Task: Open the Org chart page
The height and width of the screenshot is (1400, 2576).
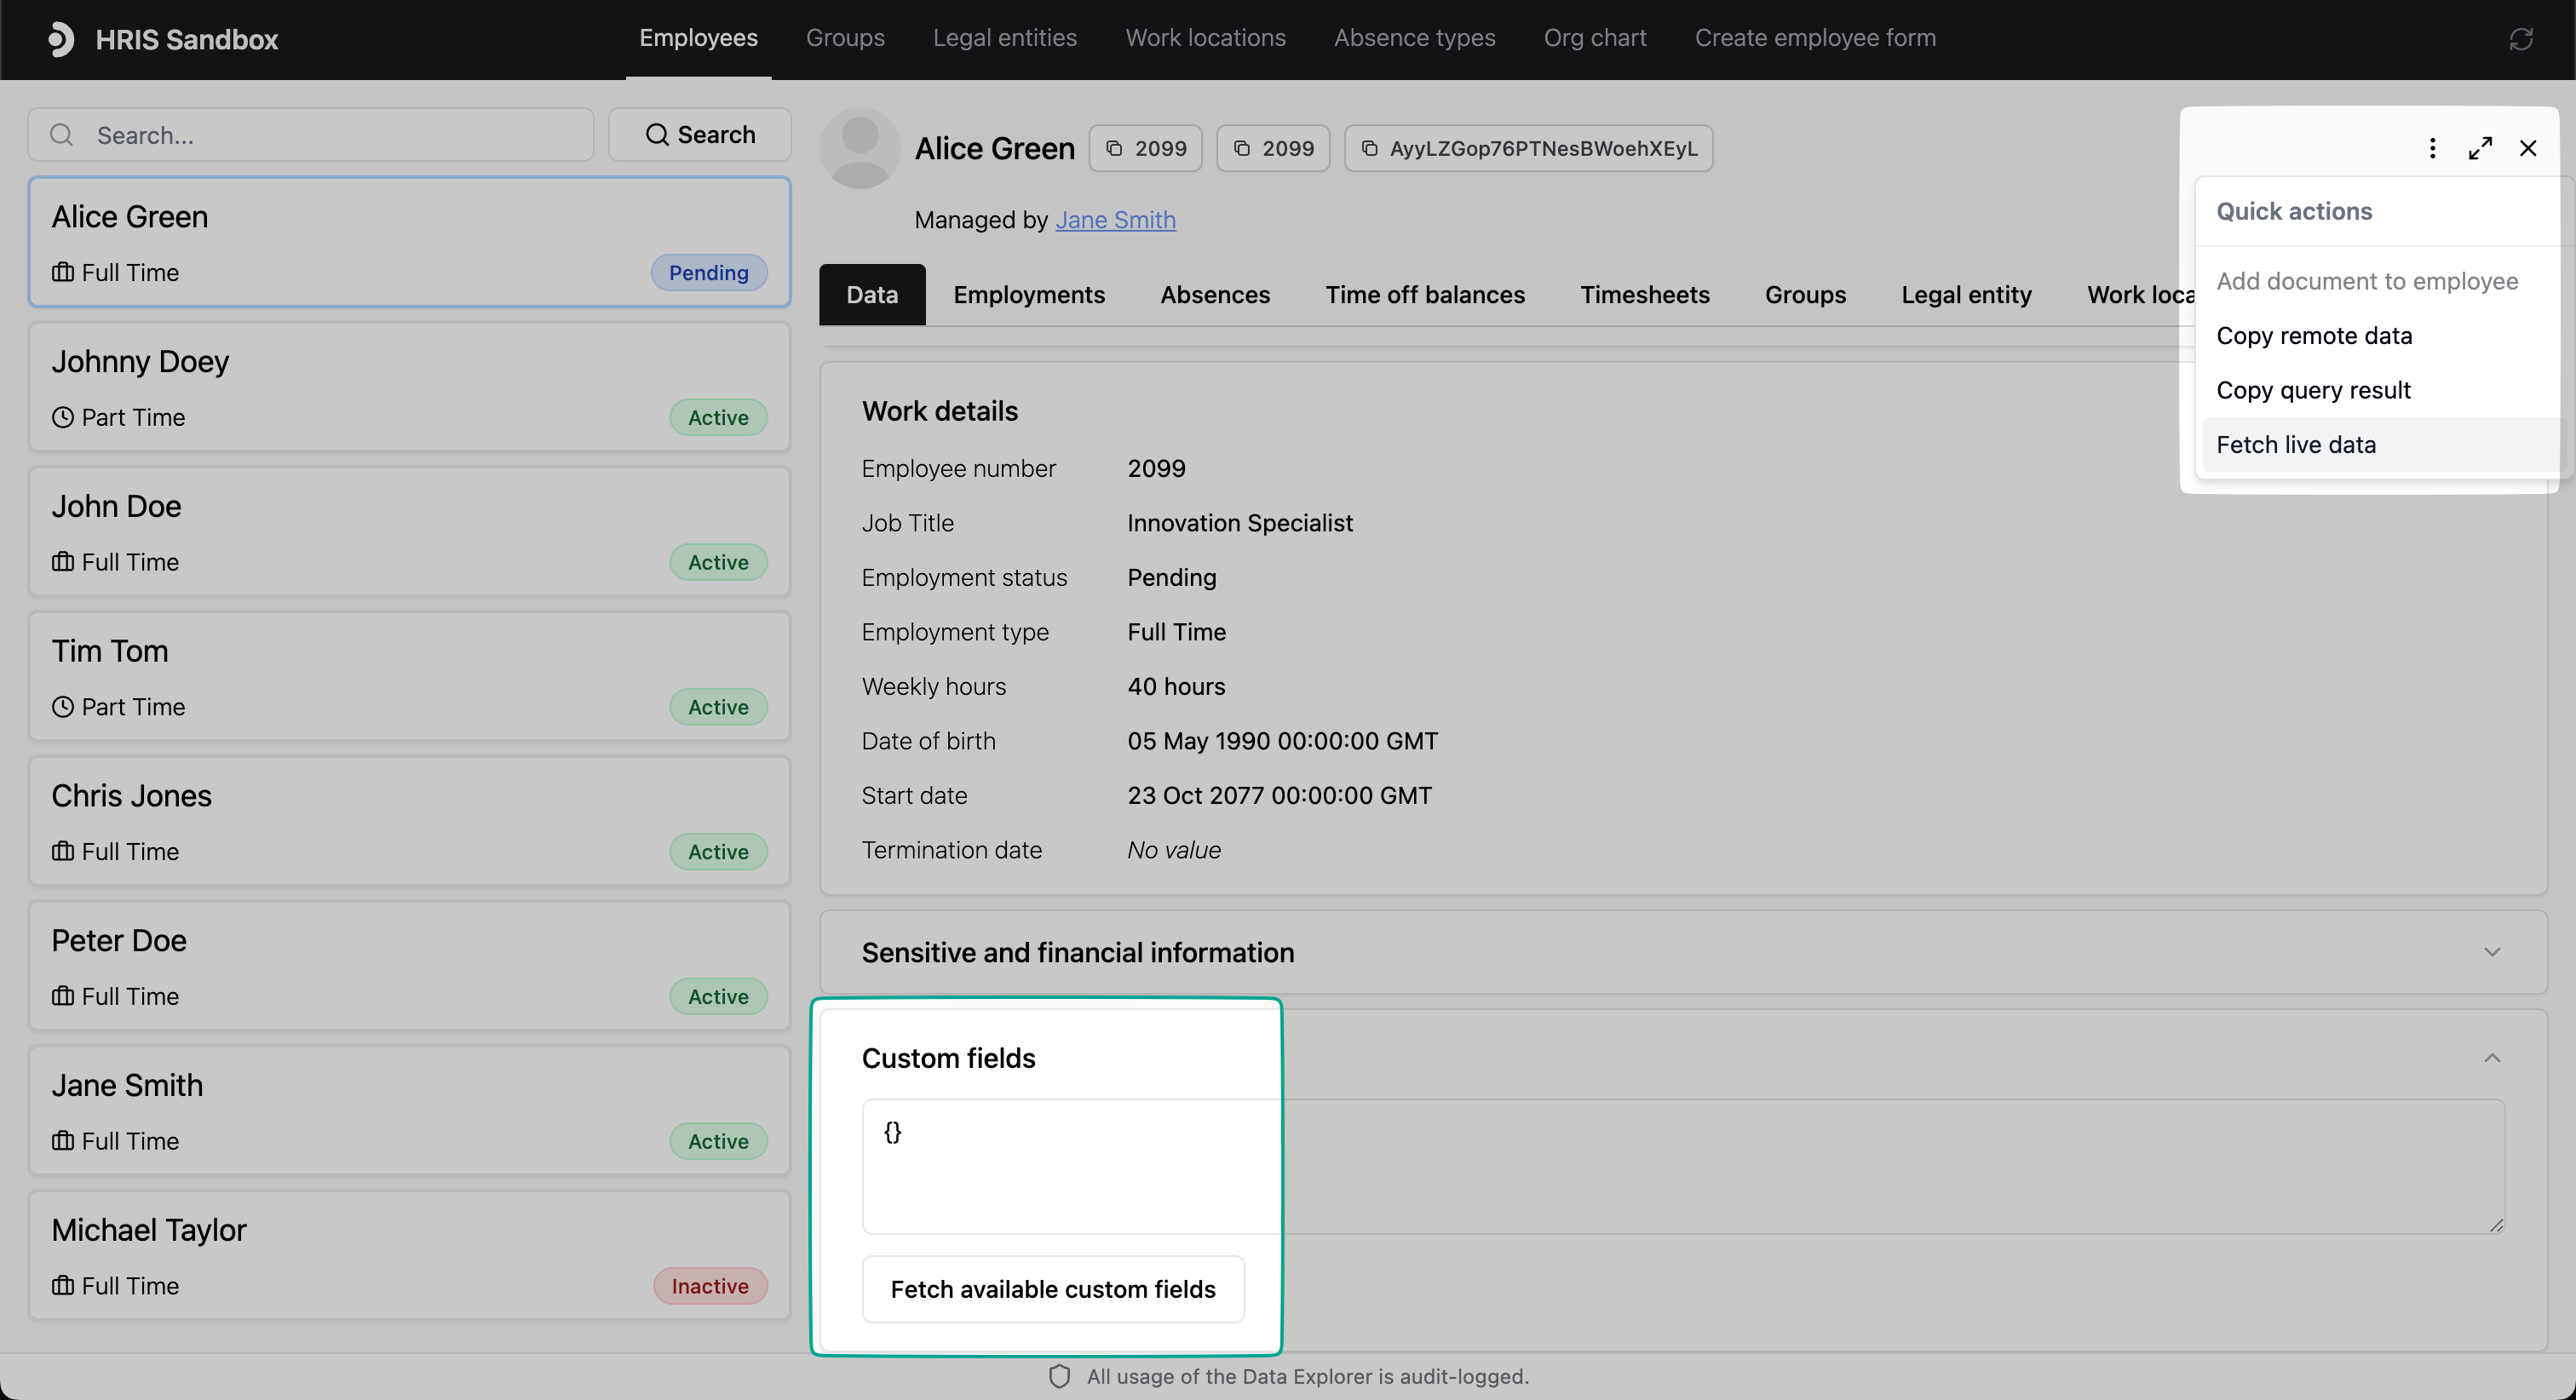Action: pyautogui.click(x=1595, y=38)
